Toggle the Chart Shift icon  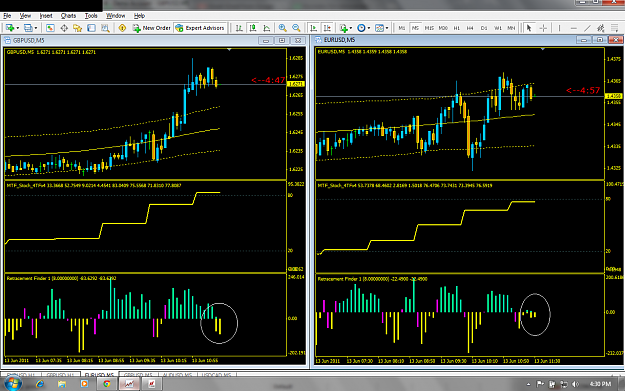click(327, 28)
